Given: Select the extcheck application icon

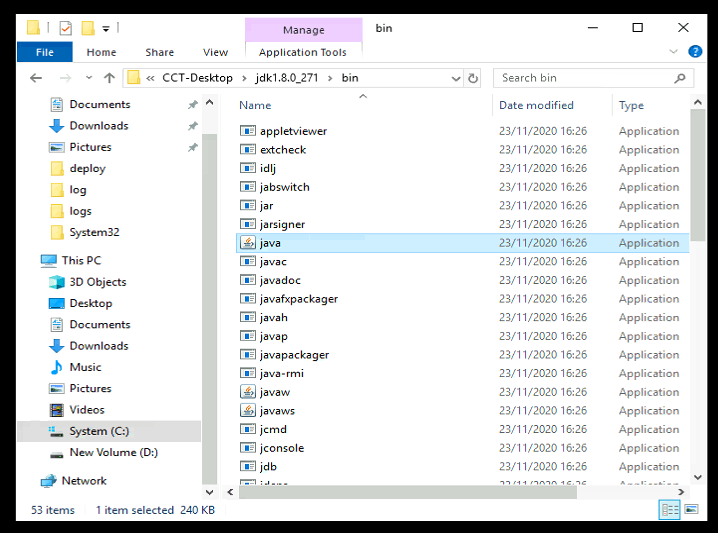Looking at the screenshot, I should [248, 150].
